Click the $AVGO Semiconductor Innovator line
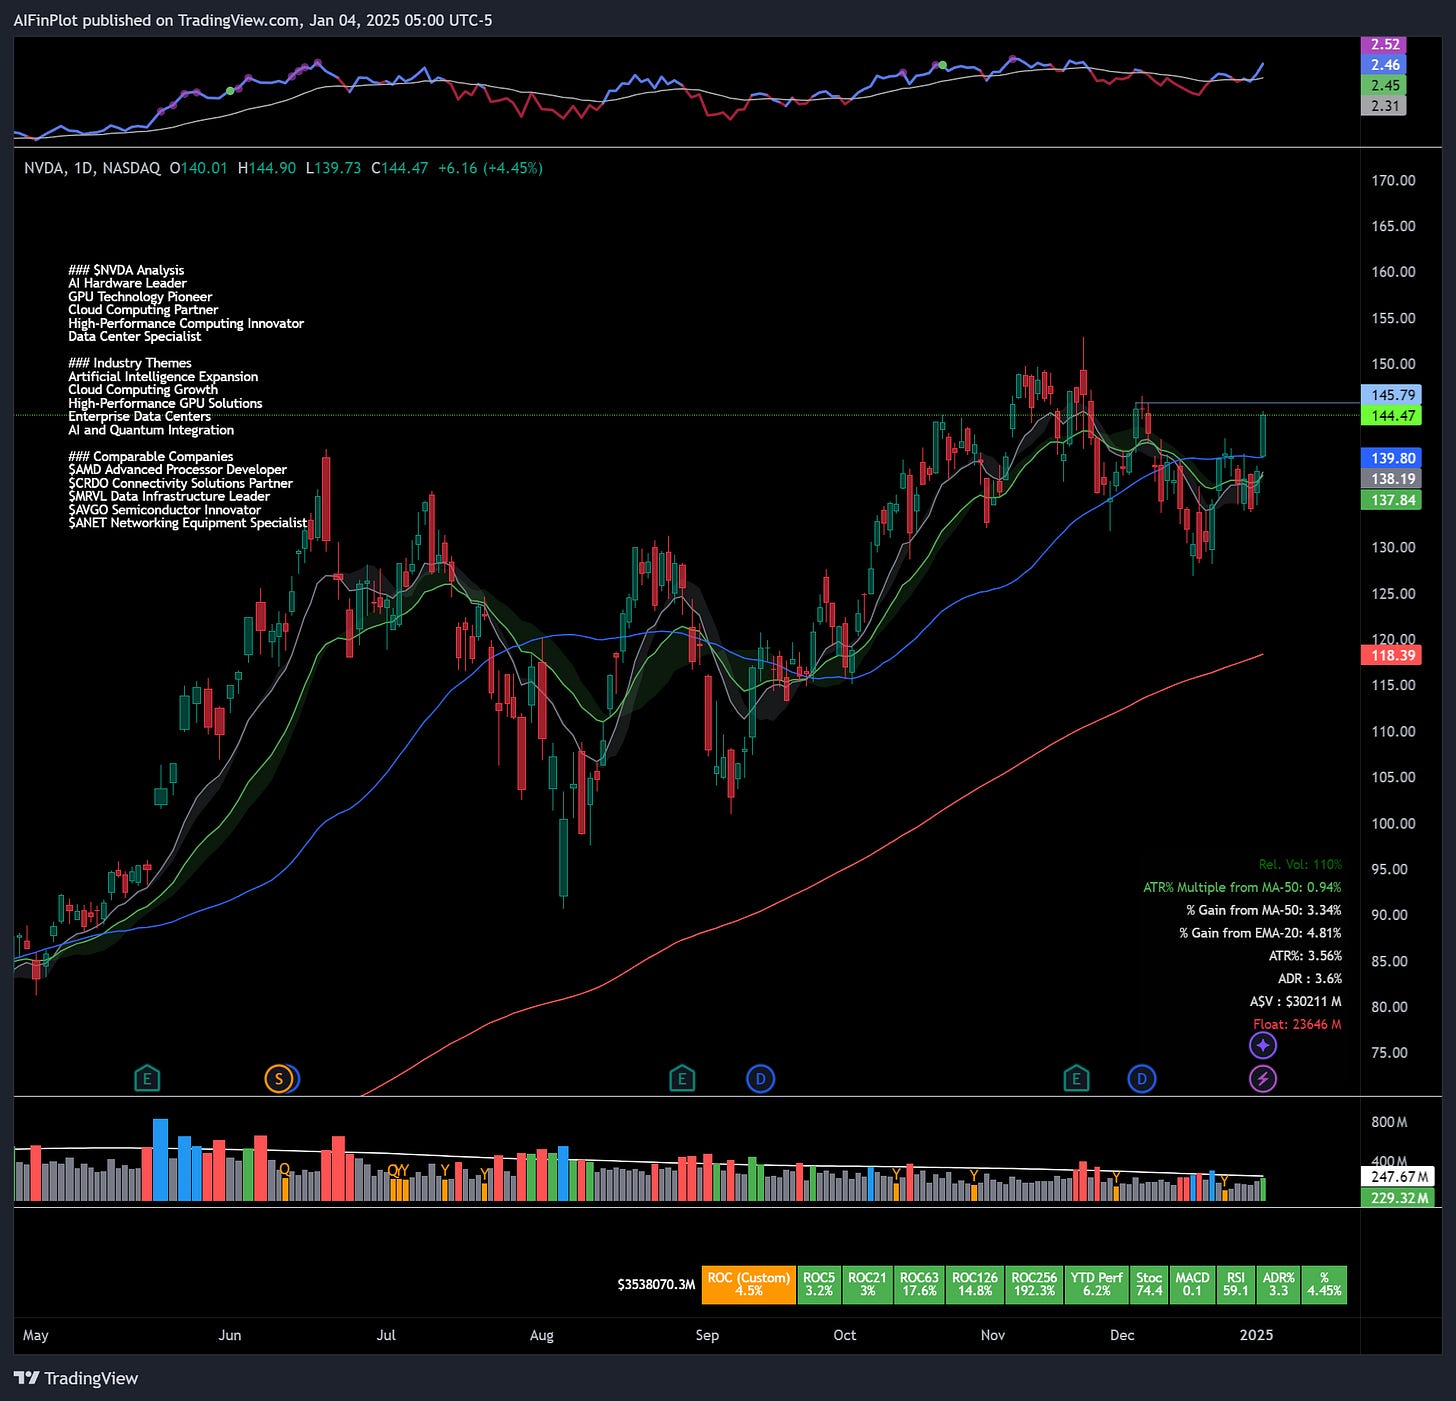Viewport: 1456px width, 1401px height. point(164,510)
